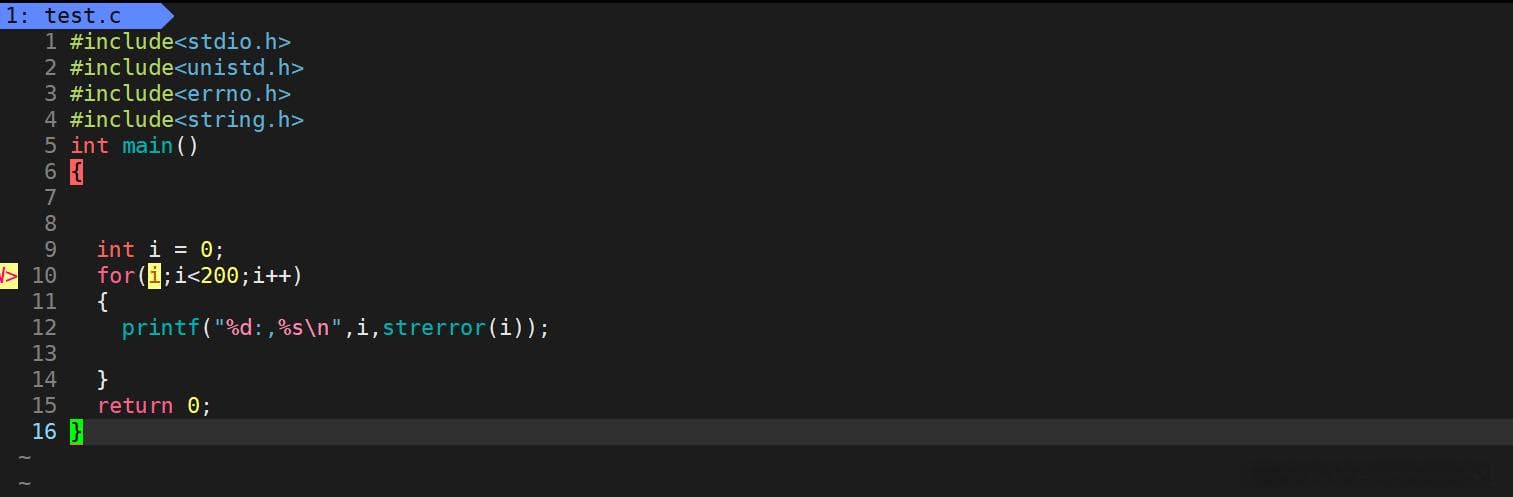Click the number 200 in loop condition
The height and width of the screenshot is (497, 1513).
click(219, 275)
